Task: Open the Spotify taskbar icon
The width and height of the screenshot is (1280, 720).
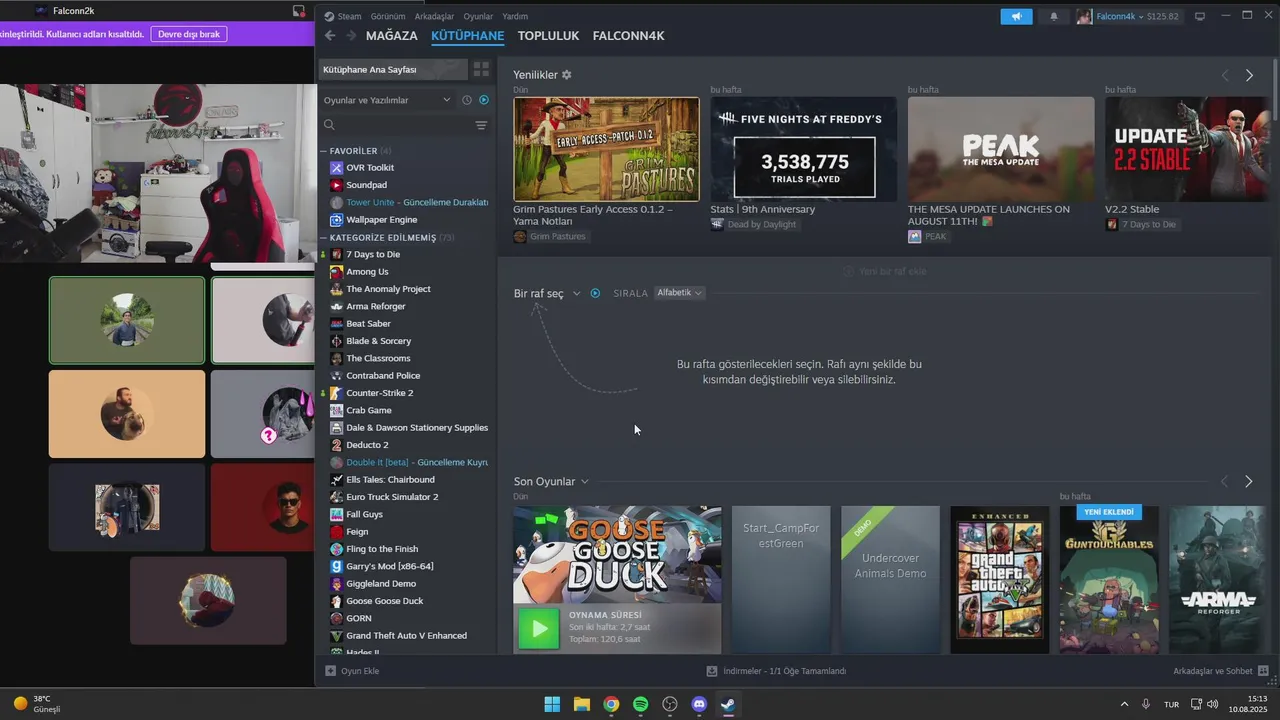Action: click(x=640, y=704)
